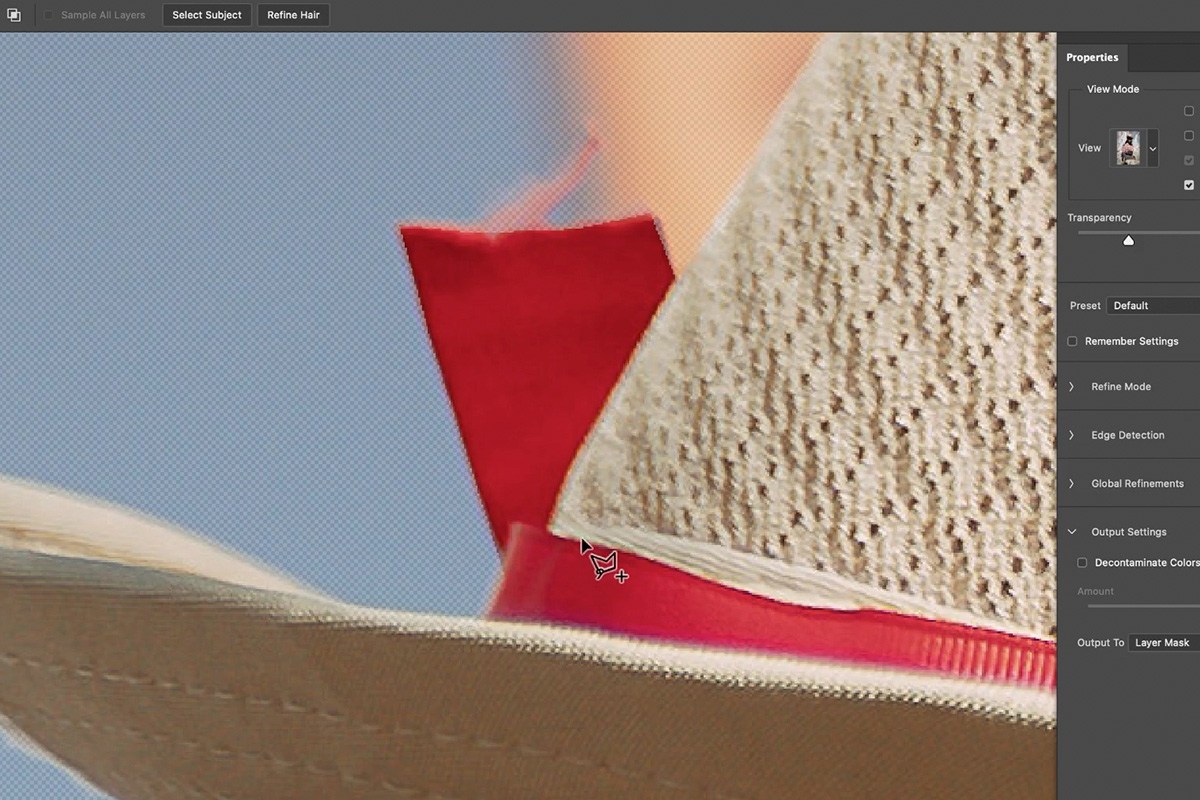Click the grayed-out checked View Mode checkbox
Viewport: 1200px width, 800px height.
point(1189,160)
